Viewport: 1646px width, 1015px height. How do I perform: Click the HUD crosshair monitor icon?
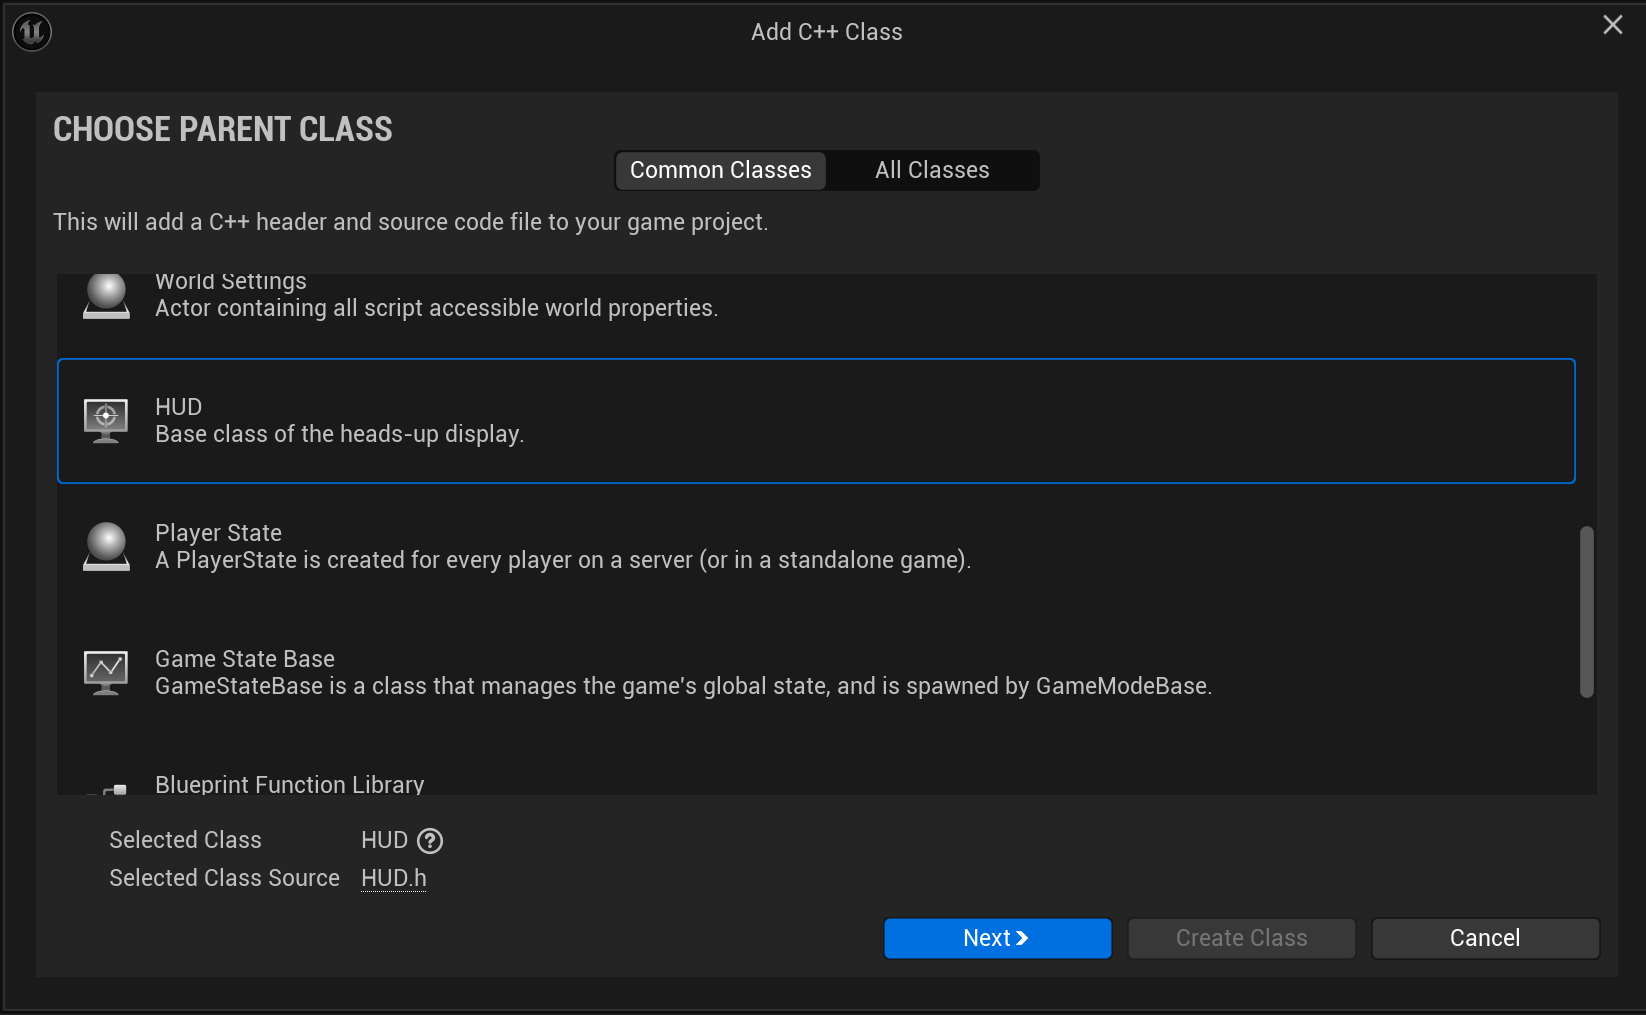[106, 420]
